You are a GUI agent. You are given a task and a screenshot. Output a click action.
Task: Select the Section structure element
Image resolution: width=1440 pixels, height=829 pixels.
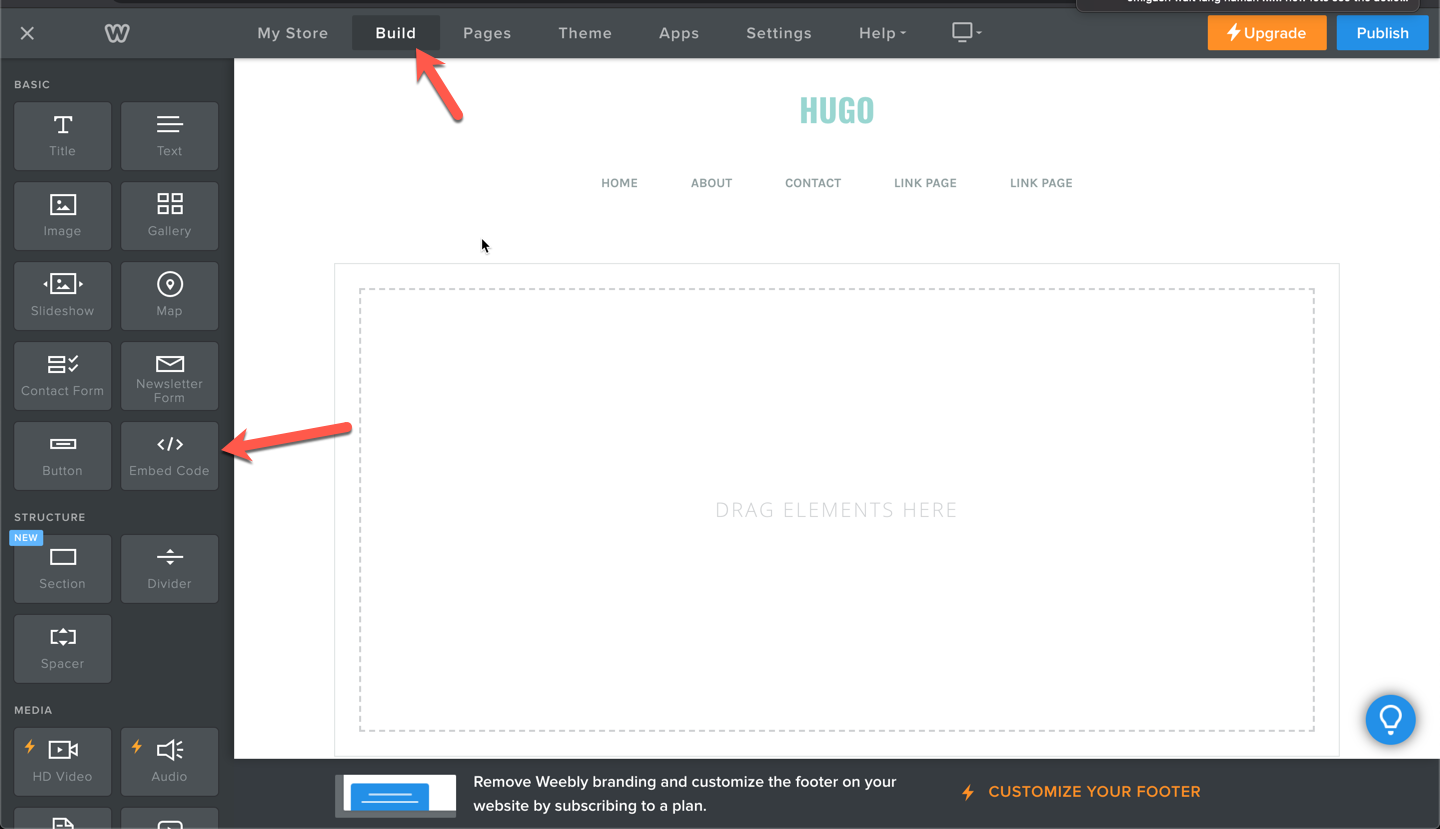click(x=62, y=569)
